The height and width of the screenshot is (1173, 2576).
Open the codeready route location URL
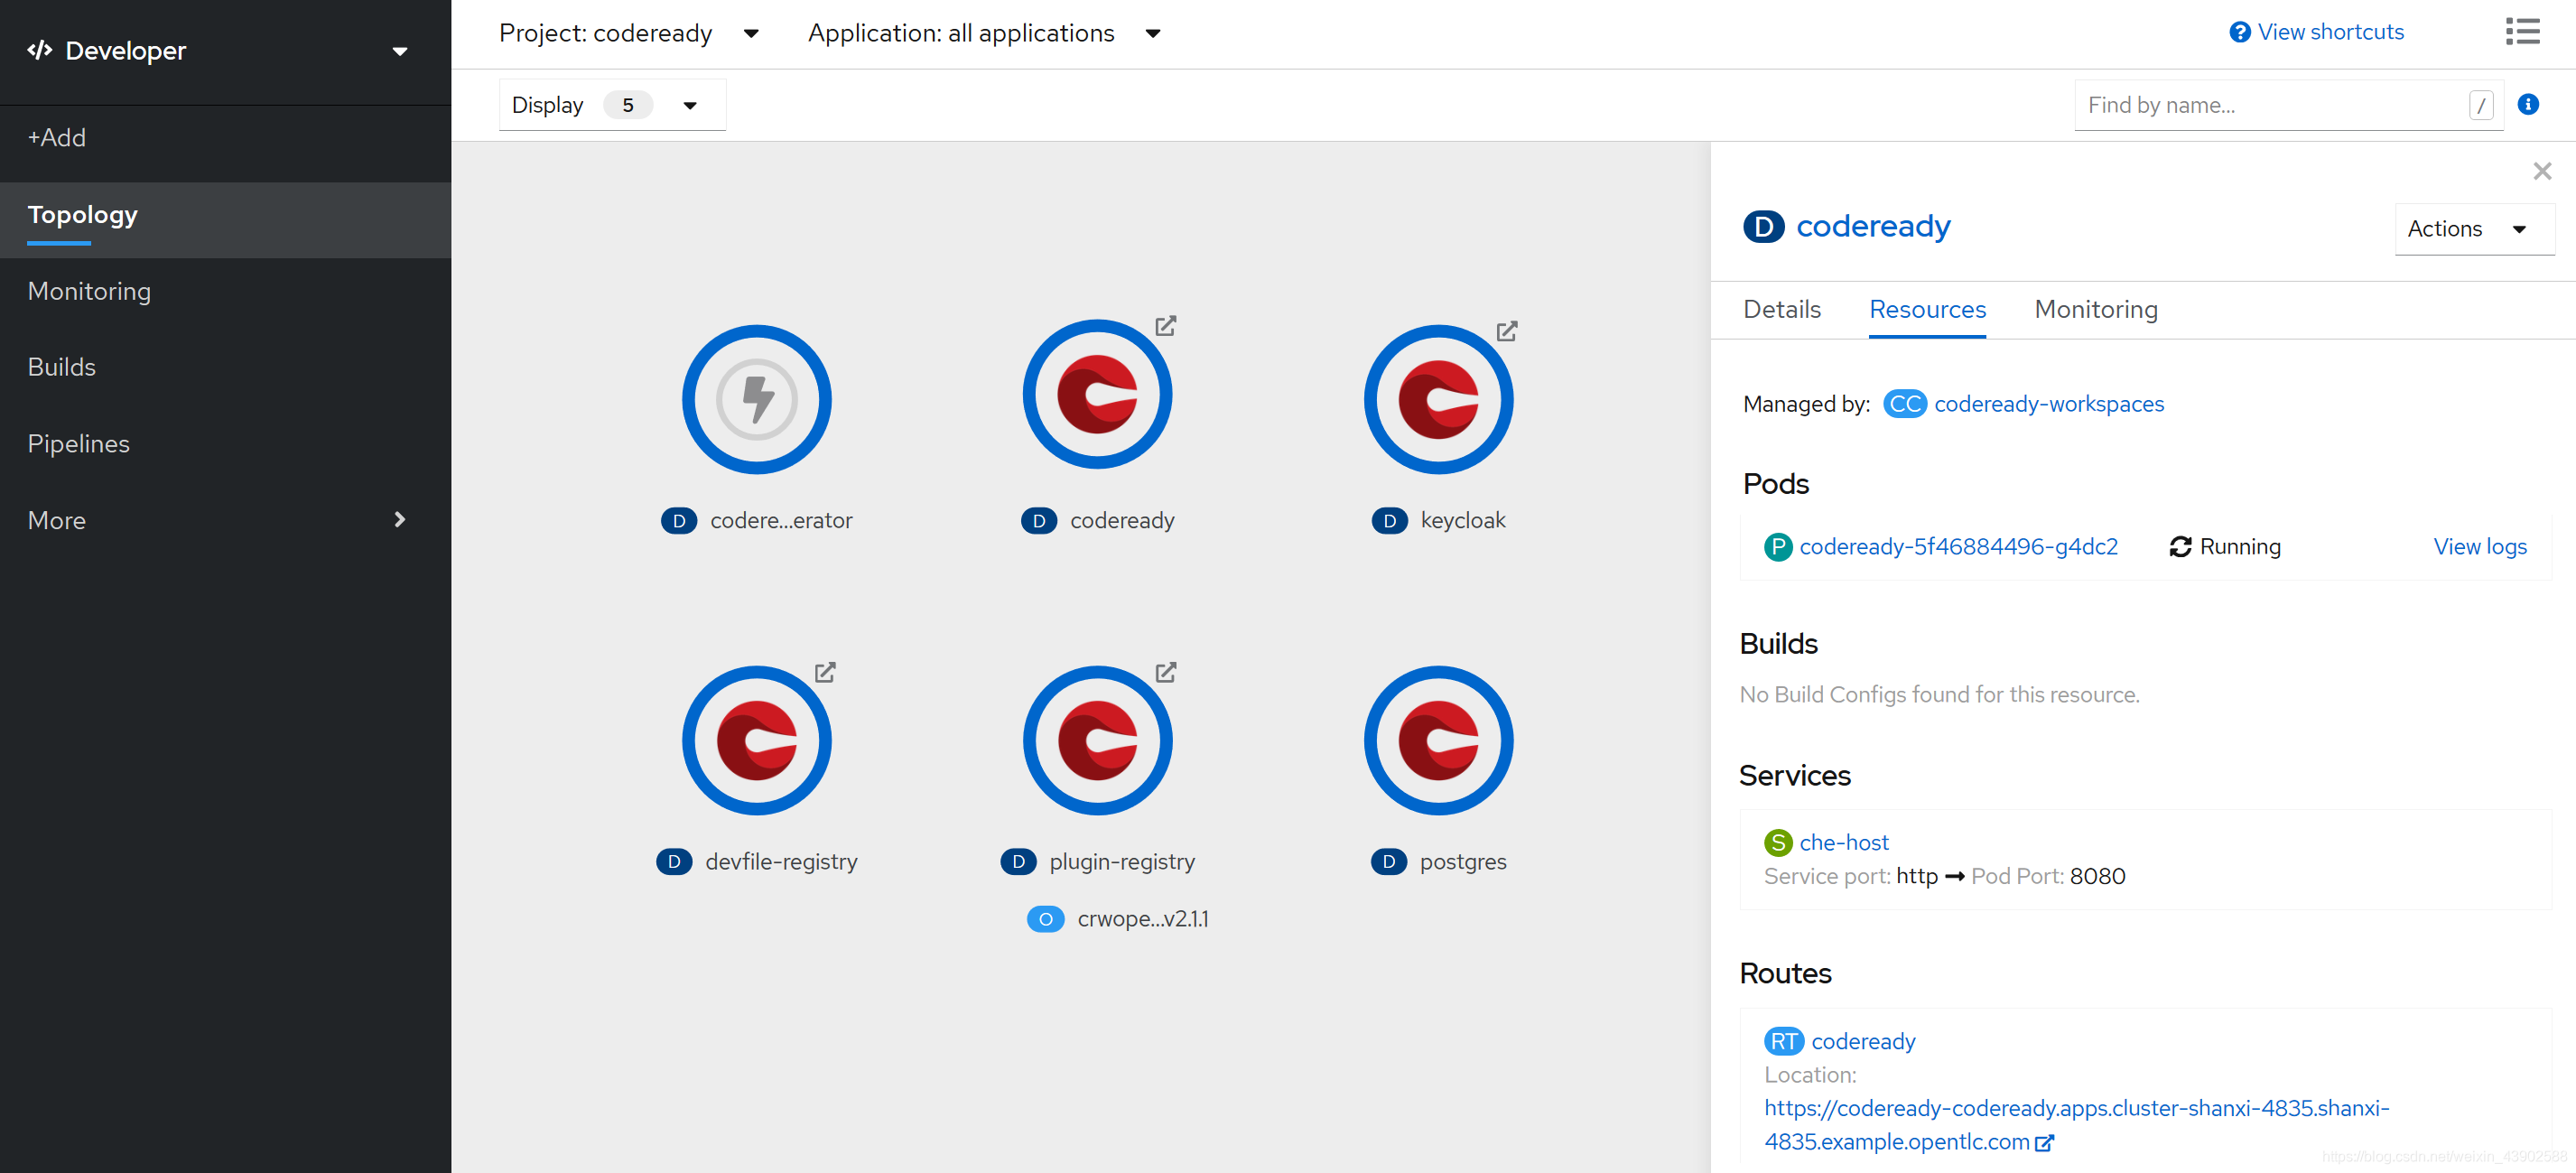pyautogui.click(x=2076, y=1124)
